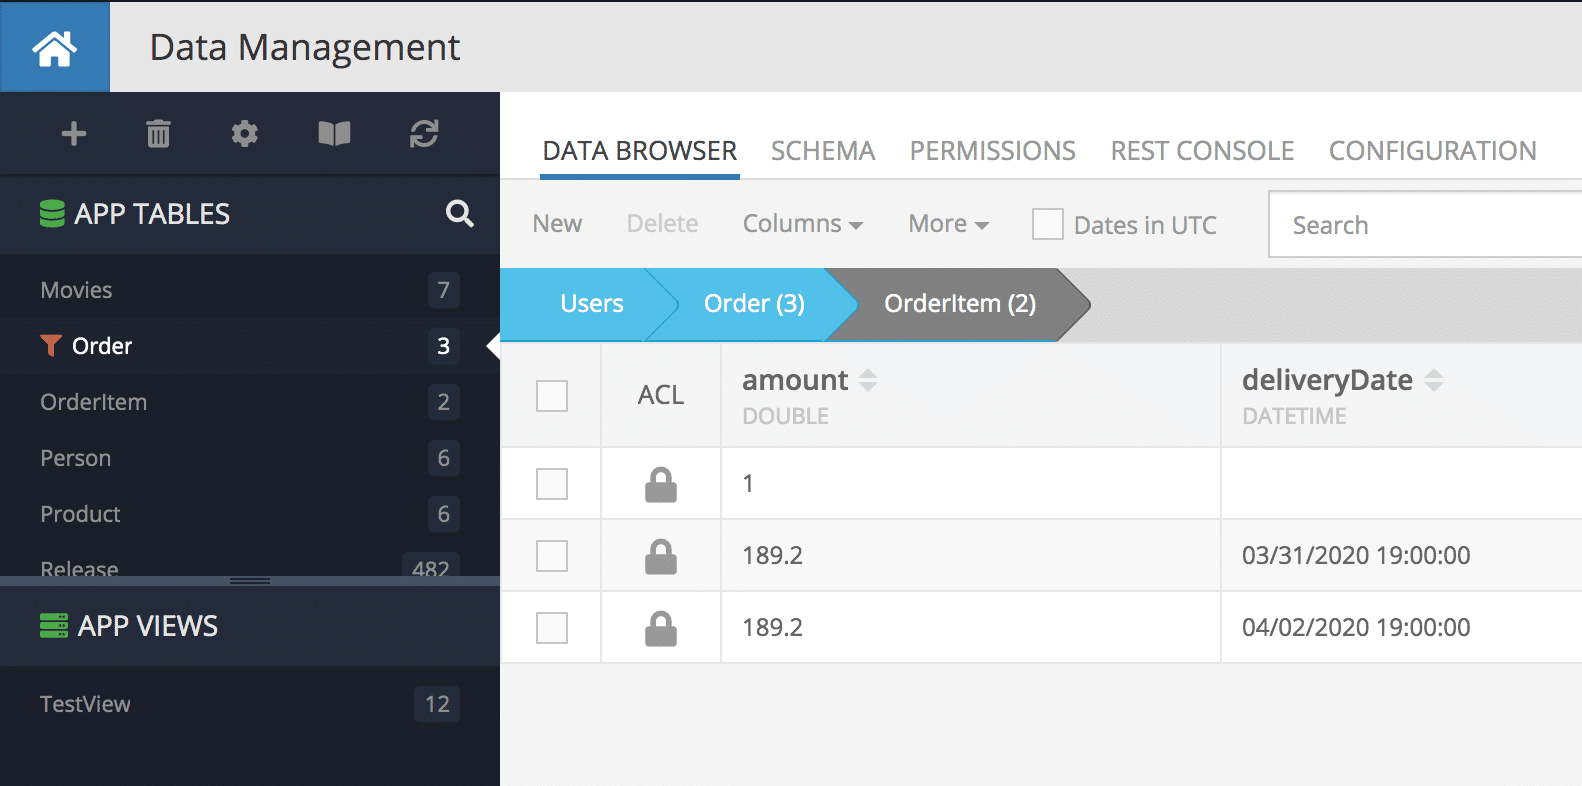Screen dimensions: 1582x786
Task: Click the tables panel divider handle
Action: pyautogui.click(x=250, y=581)
